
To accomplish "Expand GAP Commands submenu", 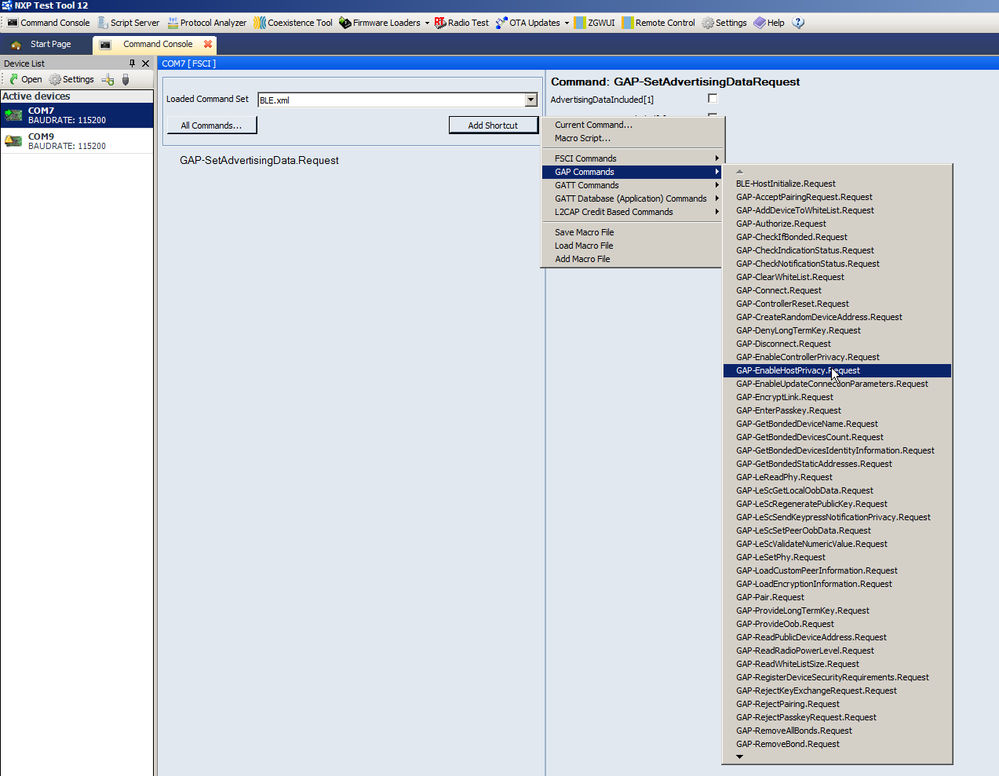I will [631, 172].
